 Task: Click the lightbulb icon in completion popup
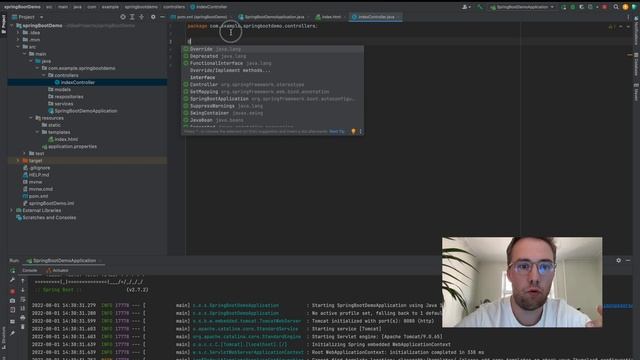tap(353, 131)
